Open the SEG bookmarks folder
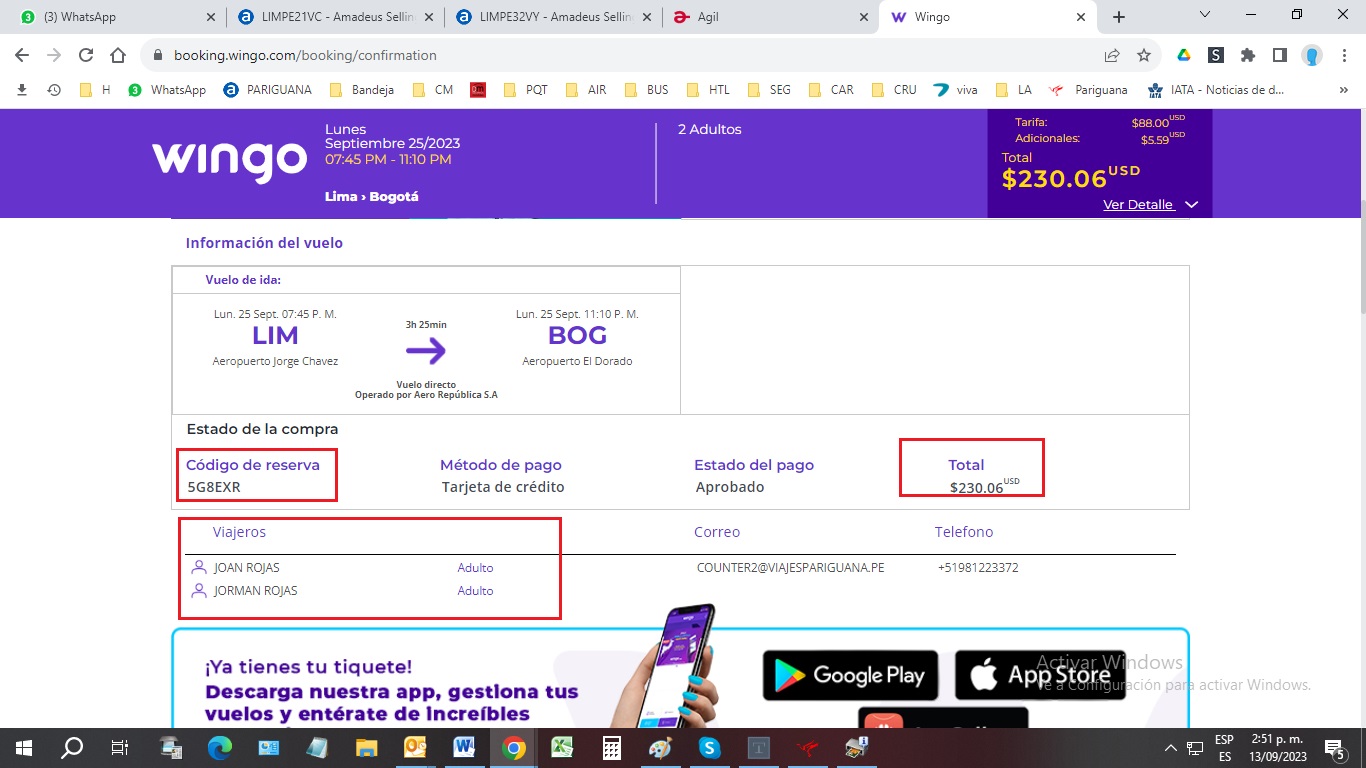Image resolution: width=1366 pixels, height=768 pixels. click(768, 90)
